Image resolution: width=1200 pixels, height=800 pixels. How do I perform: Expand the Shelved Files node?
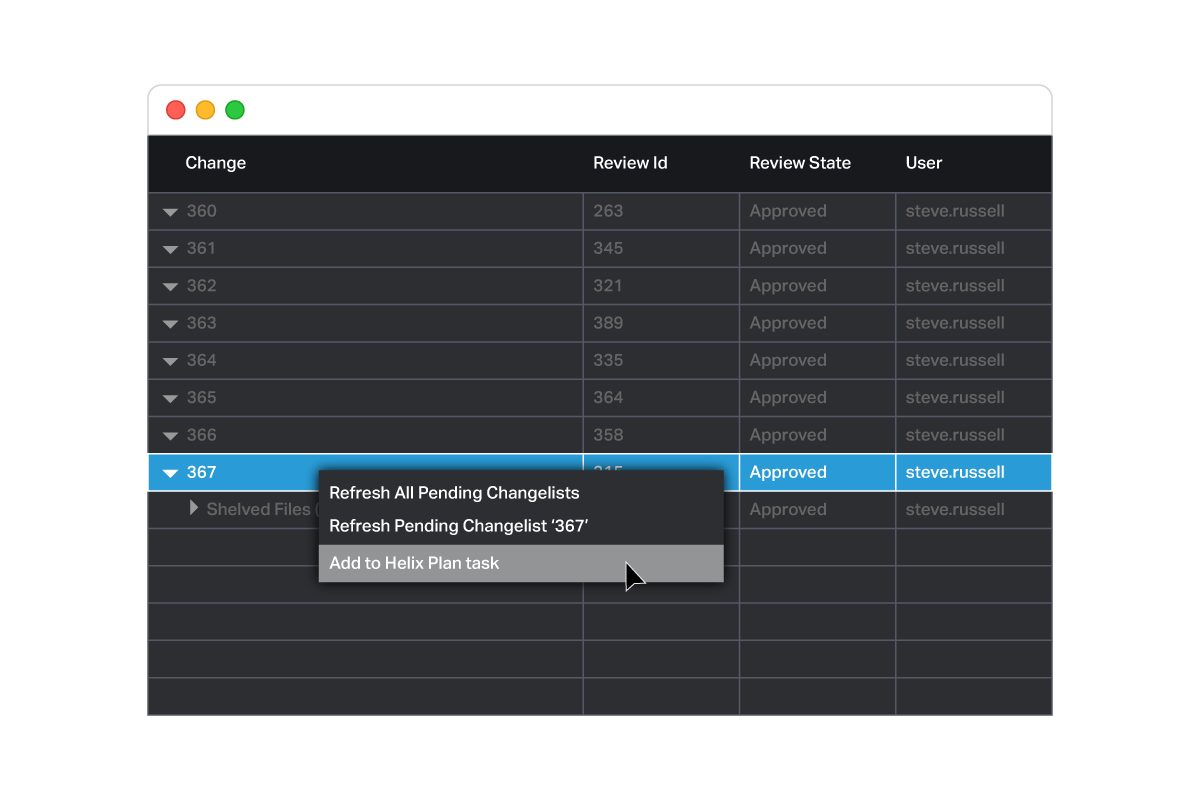pos(193,508)
